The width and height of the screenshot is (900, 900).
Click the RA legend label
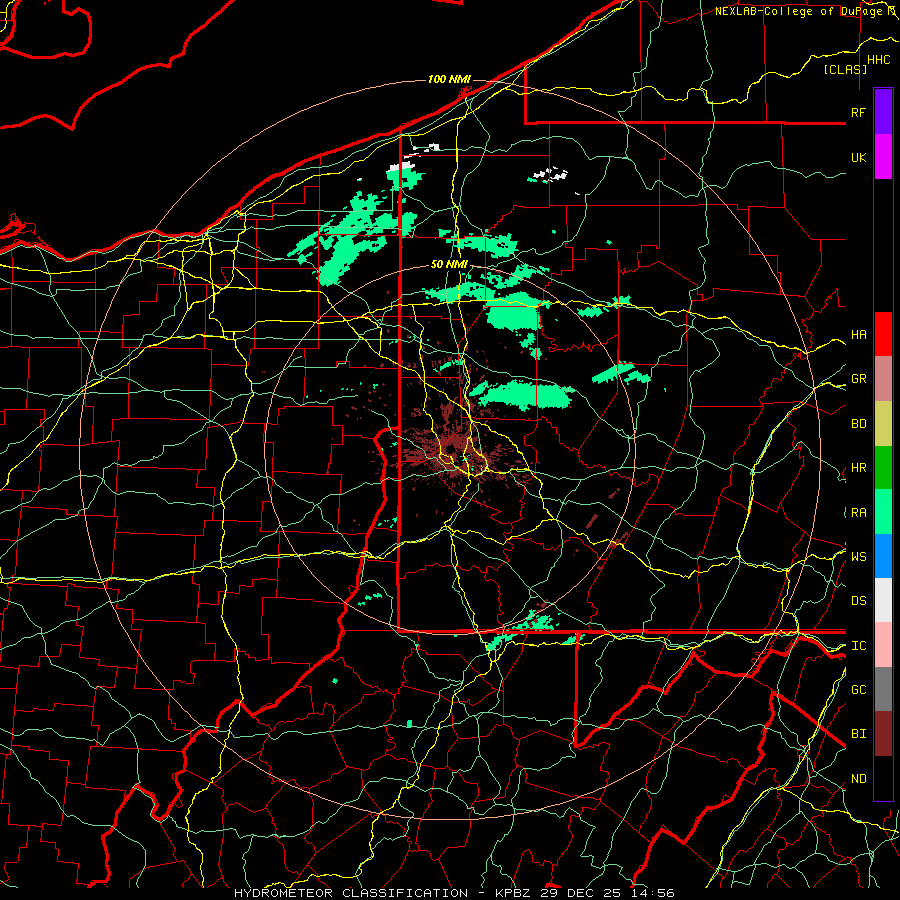[x=858, y=512]
